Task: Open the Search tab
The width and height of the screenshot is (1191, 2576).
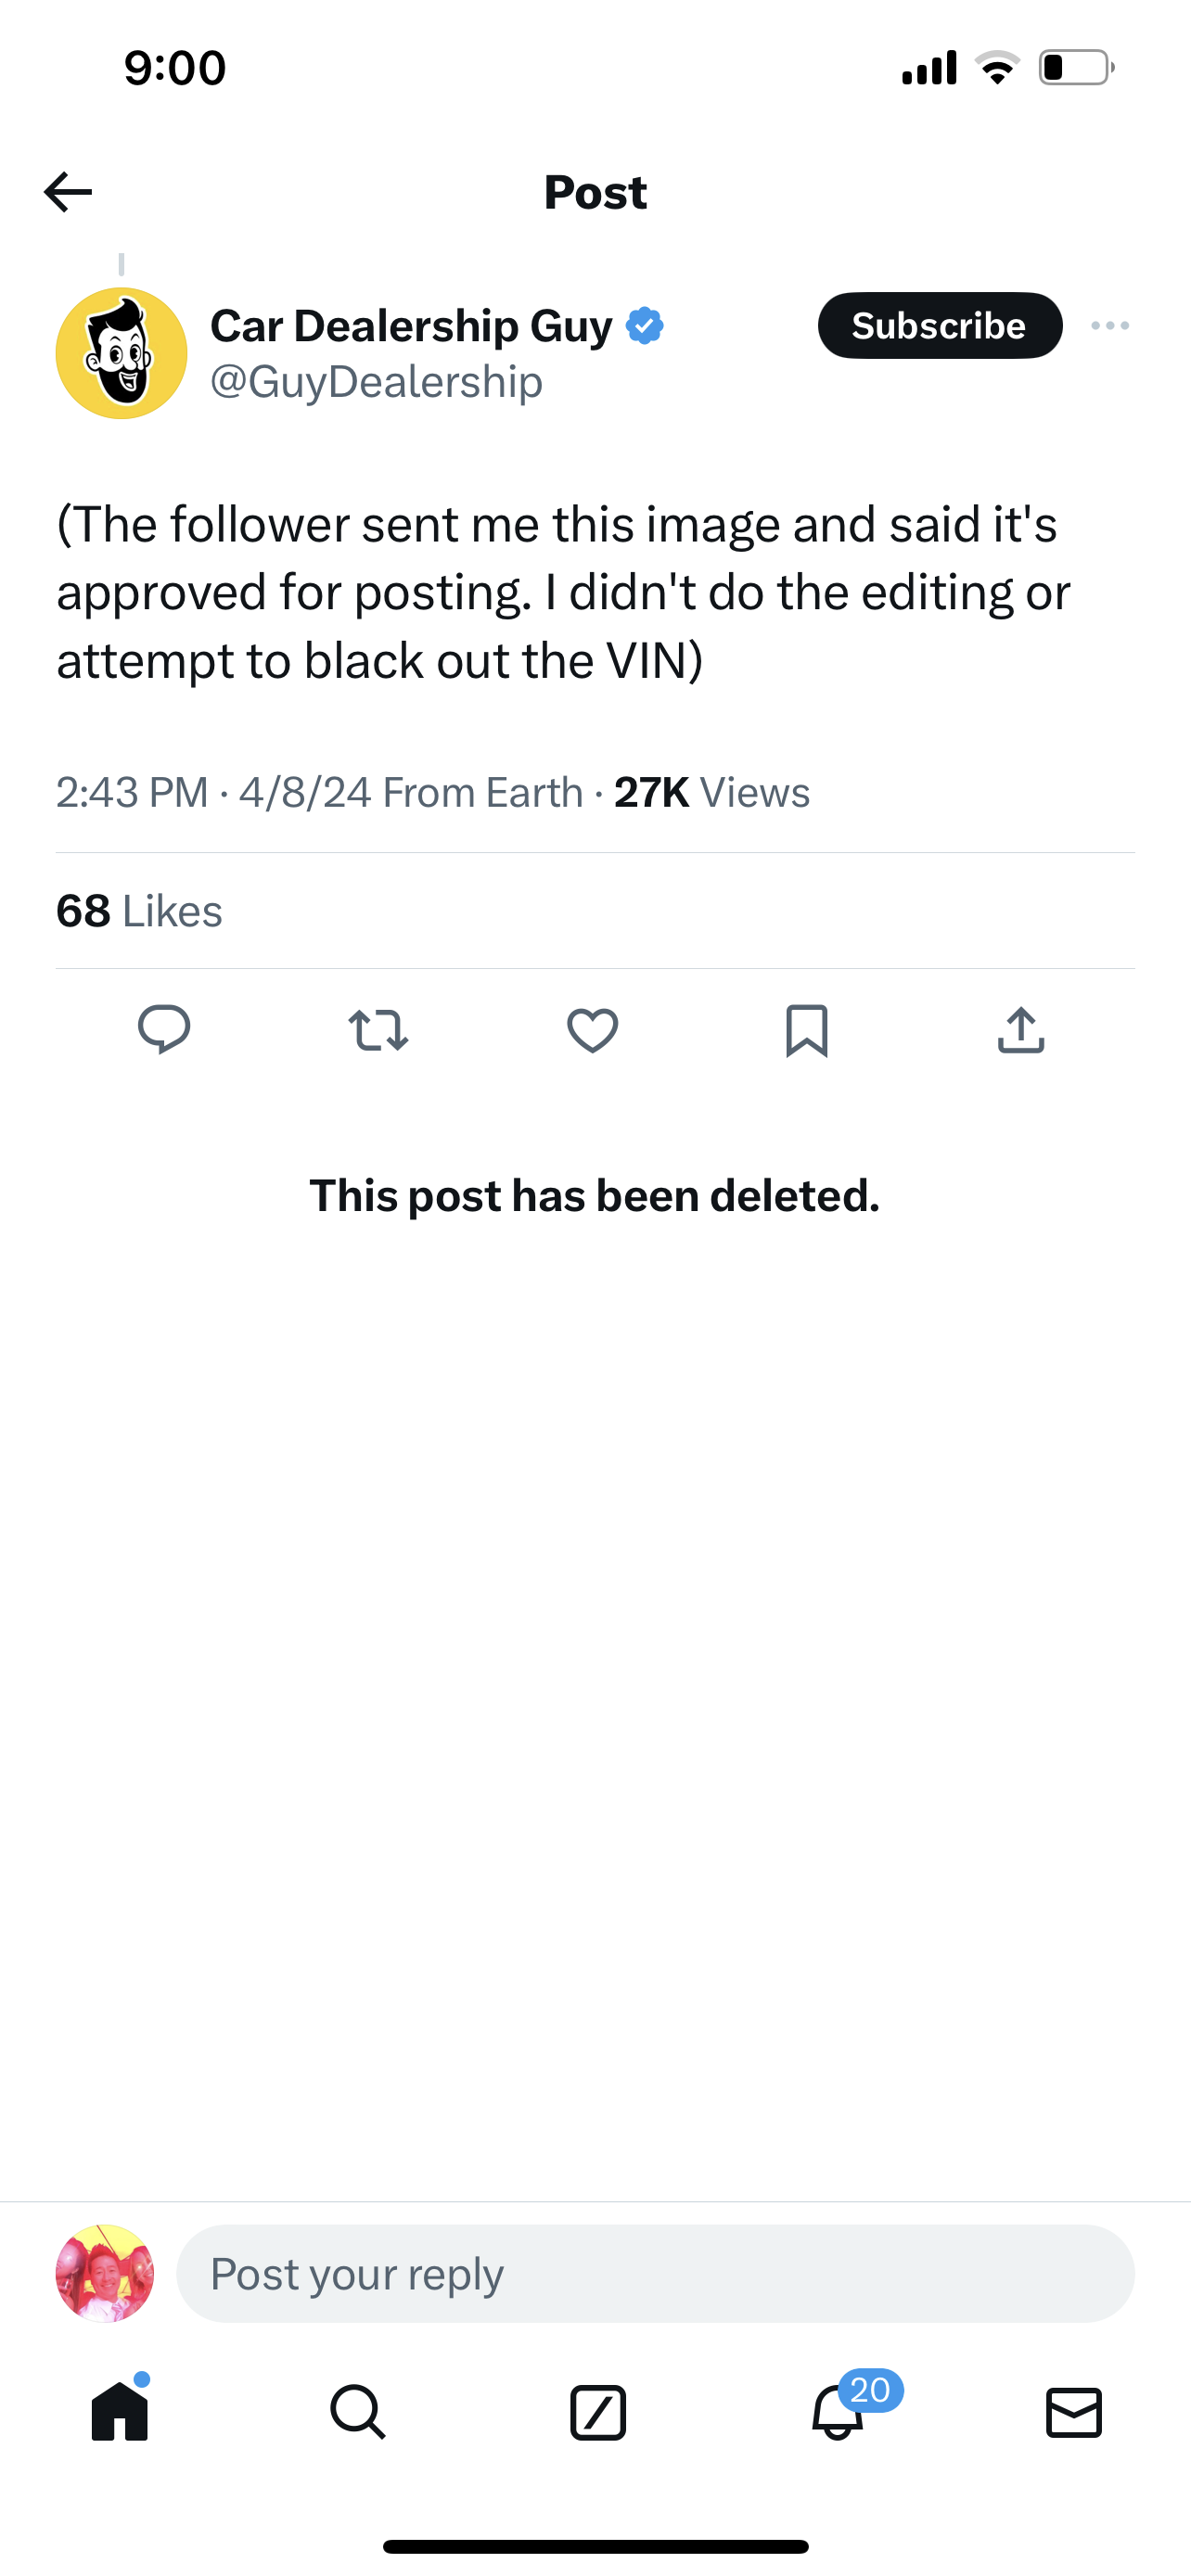Action: point(358,2412)
